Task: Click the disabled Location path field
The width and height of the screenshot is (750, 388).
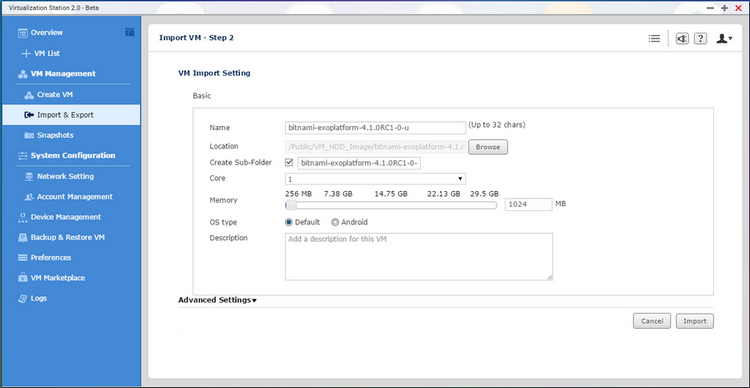Action: point(375,146)
